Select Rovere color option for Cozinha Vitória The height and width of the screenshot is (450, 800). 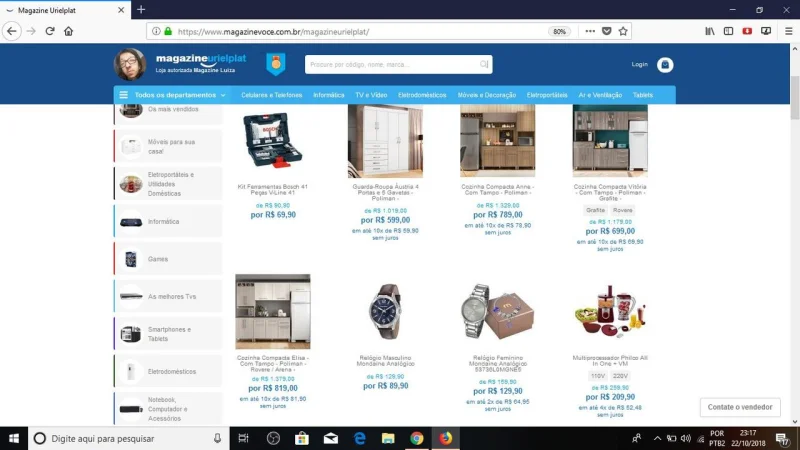click(x=622, y=210)
